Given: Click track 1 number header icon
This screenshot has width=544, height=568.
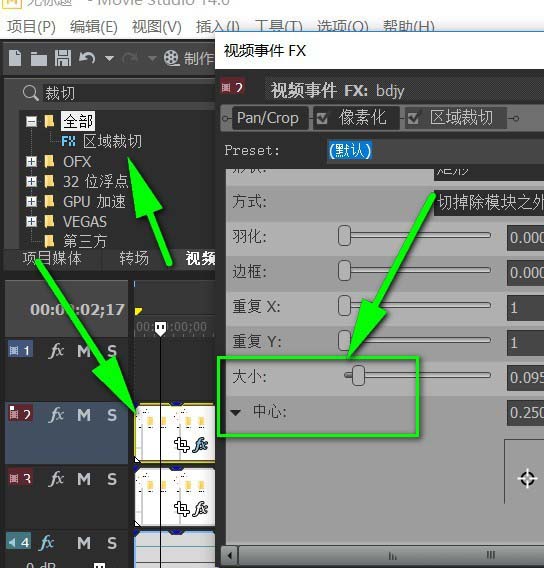Looking at the screenshot, I should [20, 350].
